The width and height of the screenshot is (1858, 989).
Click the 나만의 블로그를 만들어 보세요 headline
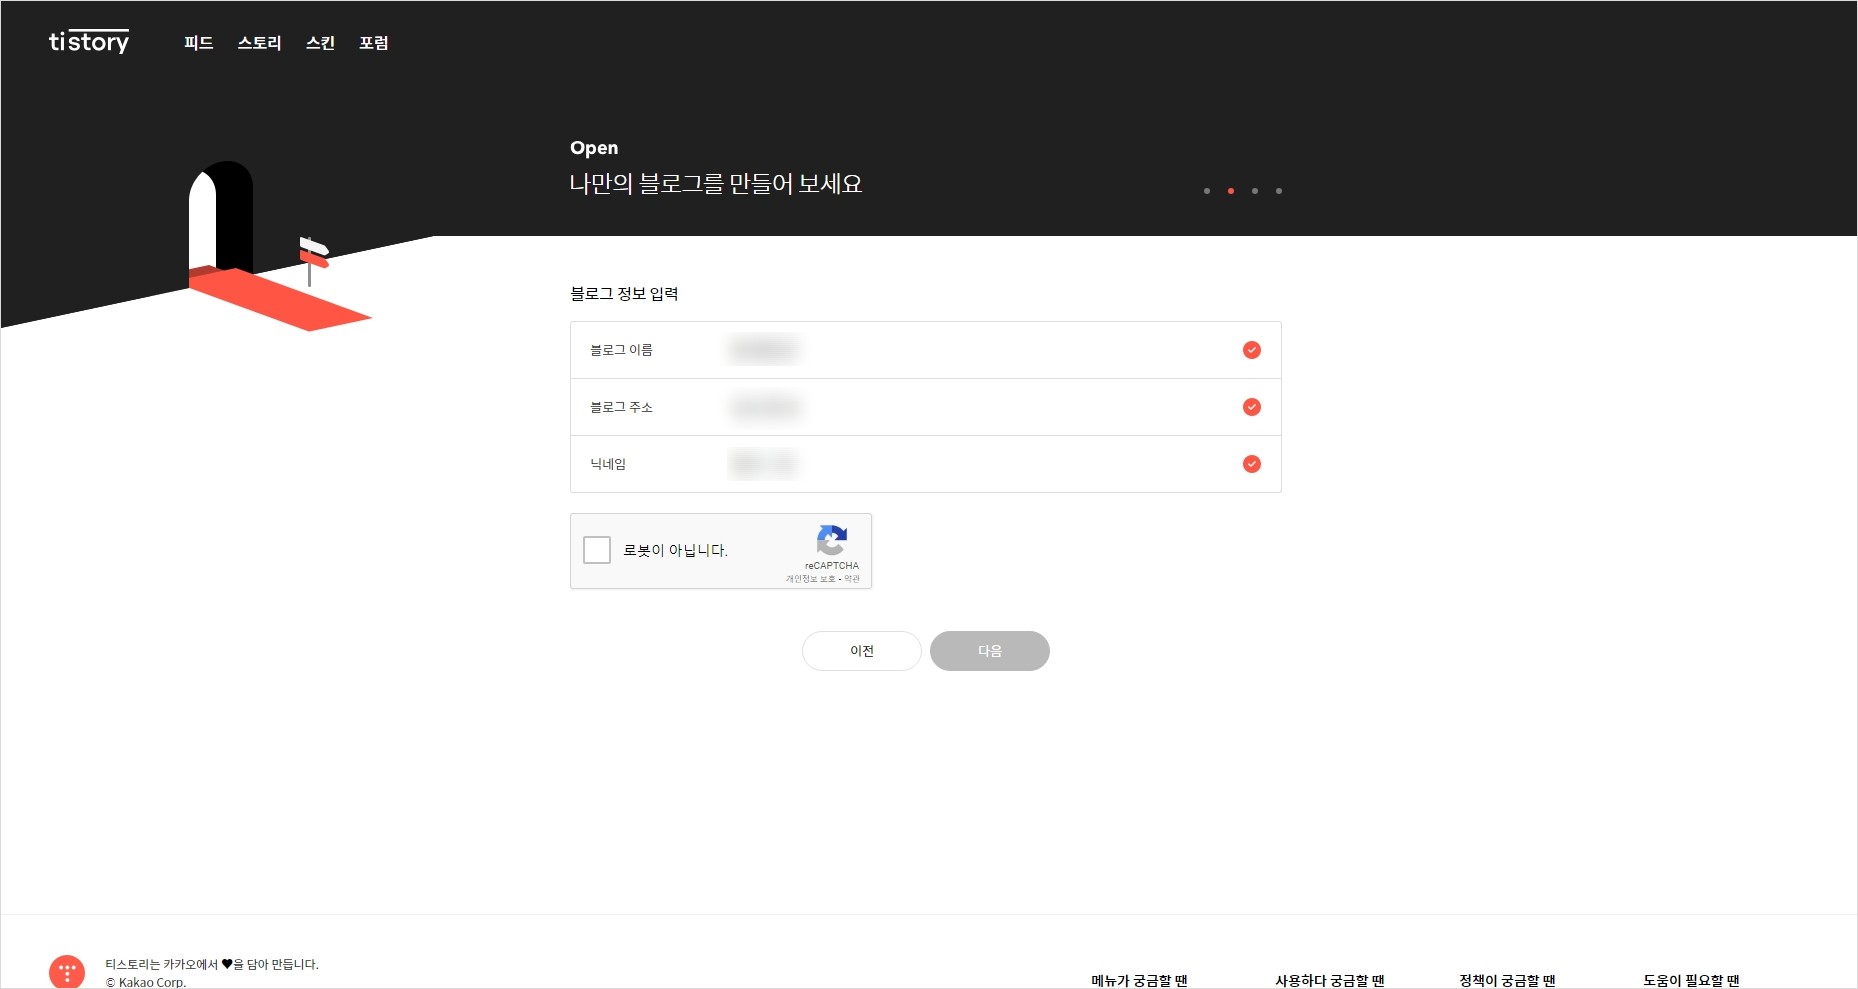[716, 184]
